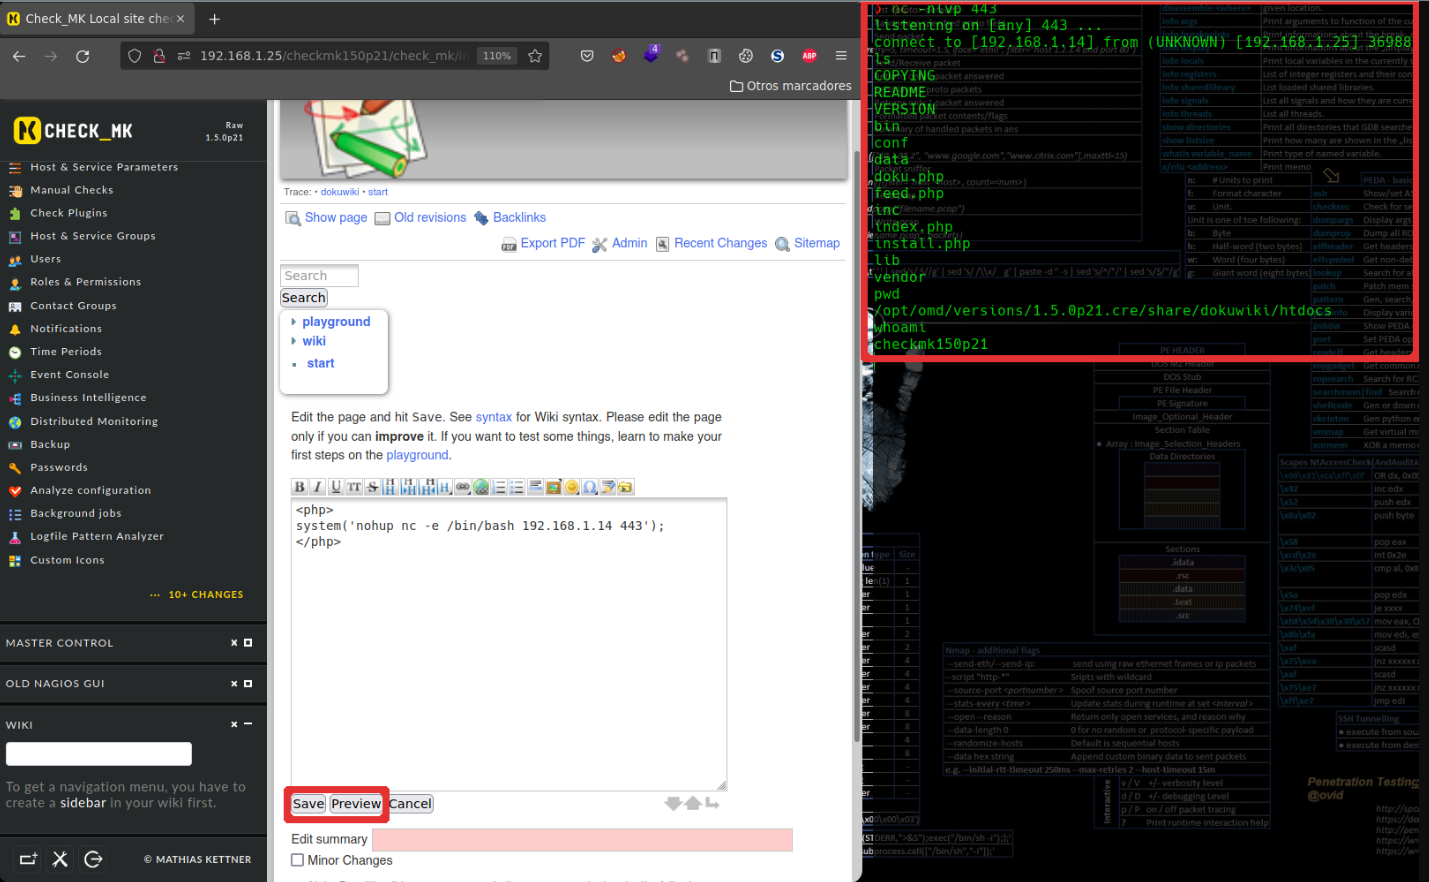Go to Business Intelligence sidebar entry
Image resolution: width=1429 pixels, height=882 pixels.
tap(88, 398)
